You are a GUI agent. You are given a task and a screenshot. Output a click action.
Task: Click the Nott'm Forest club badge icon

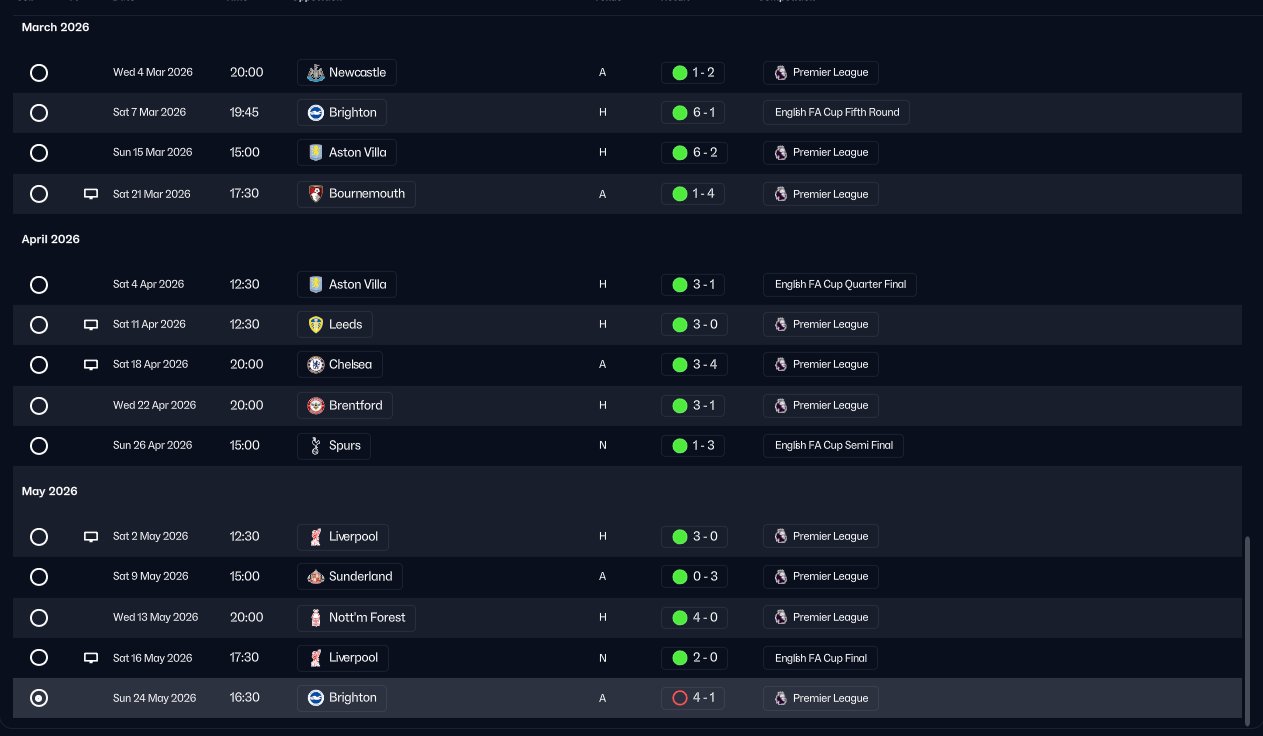316,618
